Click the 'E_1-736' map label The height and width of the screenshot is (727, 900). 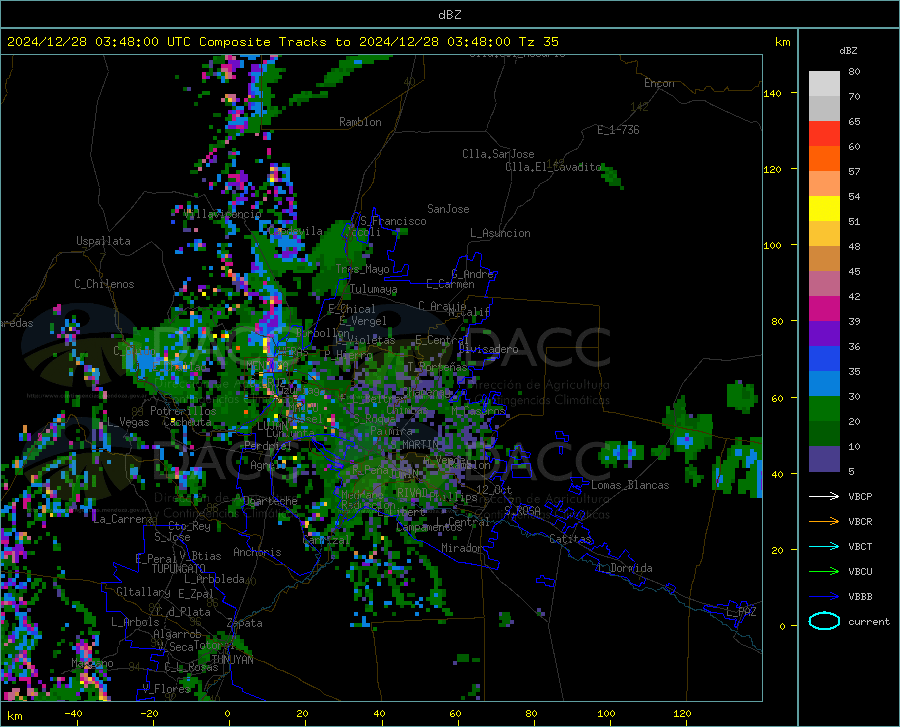pos(618,130)
